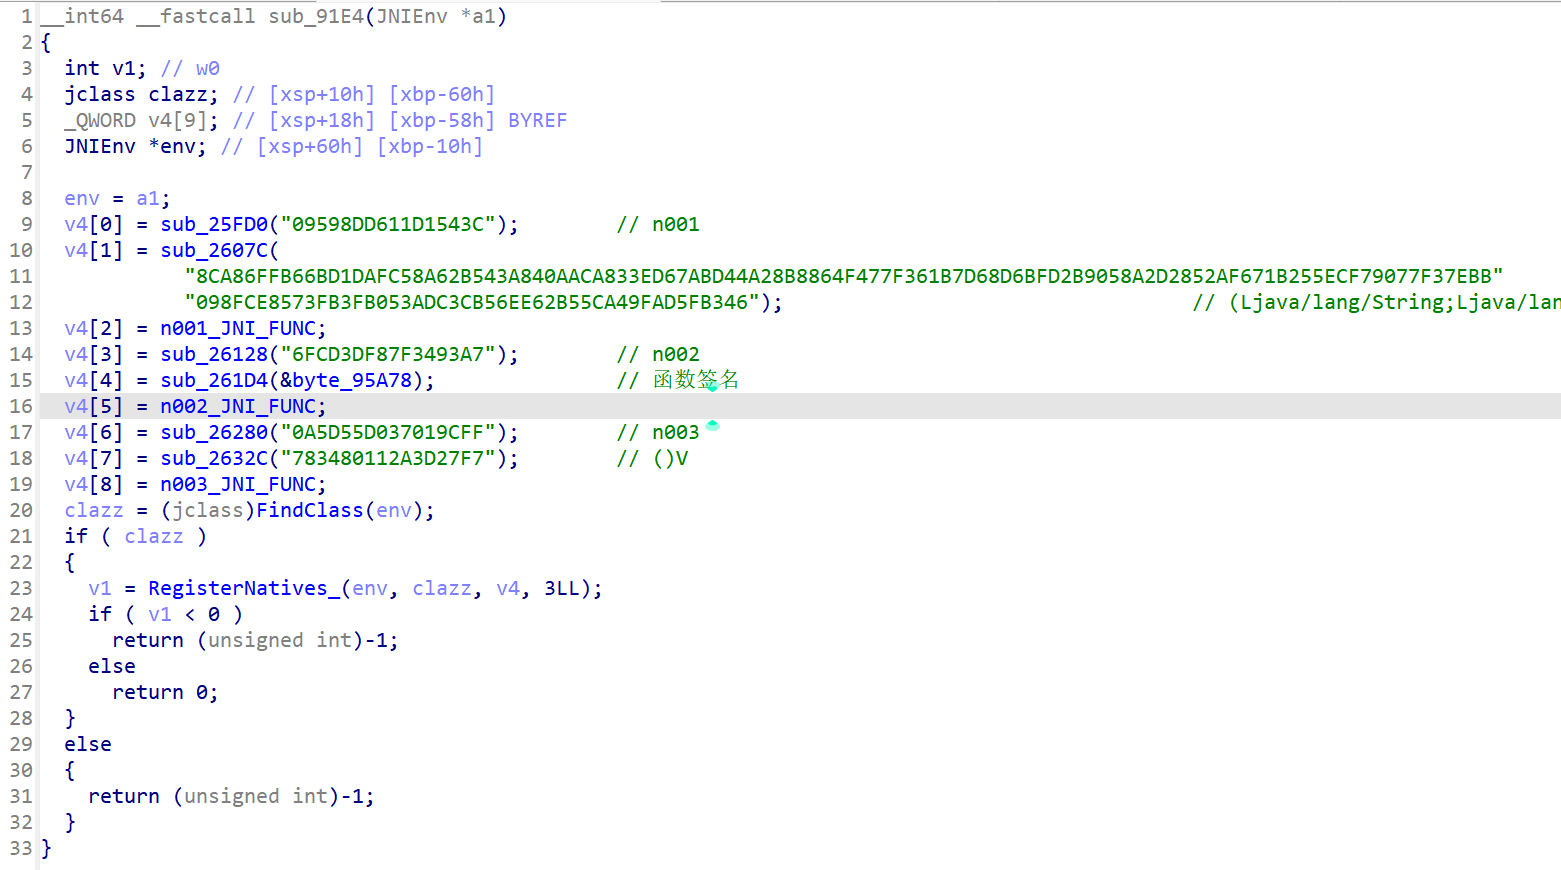The width and height of the screenshot is (1561, 870).
Task: Click the JNIEnv *a1 parameter in signature
Action: point(436,16)
